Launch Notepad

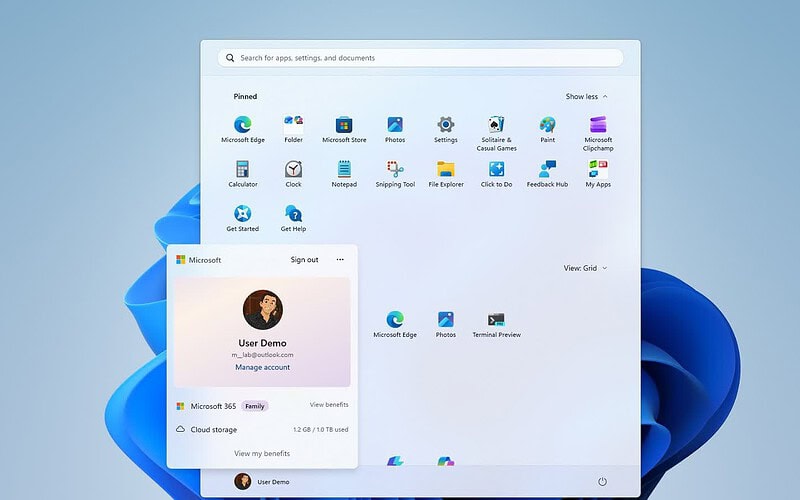[x=344, y=174]
